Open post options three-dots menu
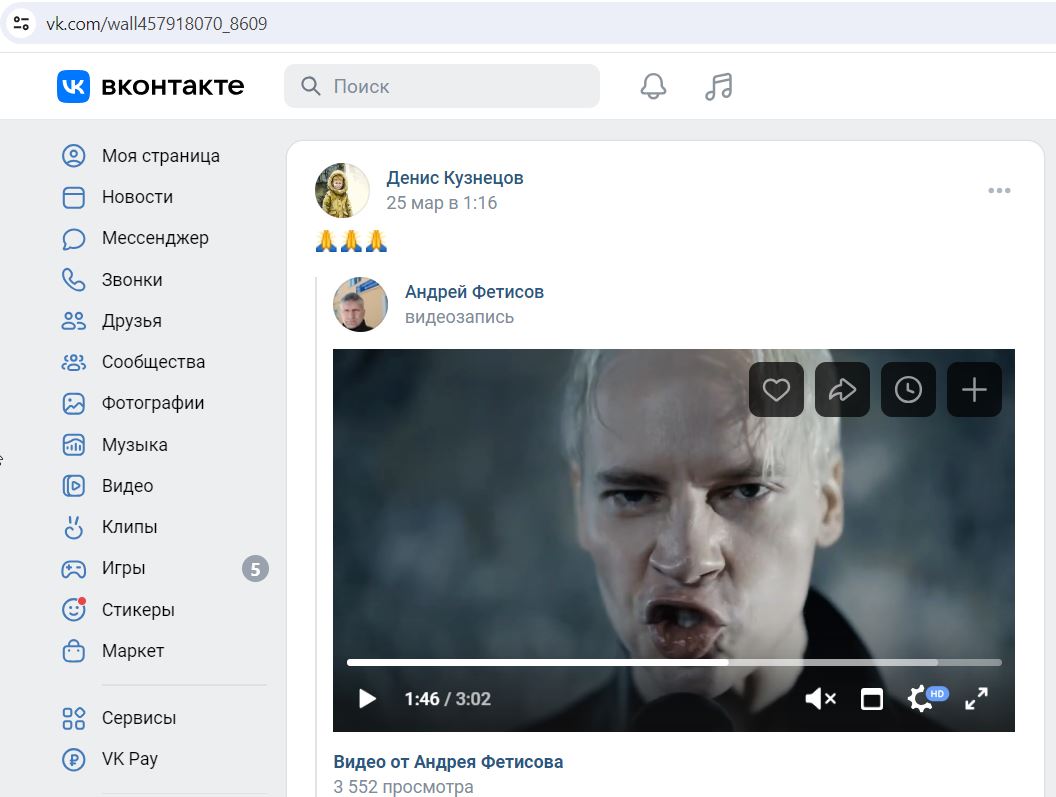This screenshot has height=797, width=1056. (x=999, y=191)
